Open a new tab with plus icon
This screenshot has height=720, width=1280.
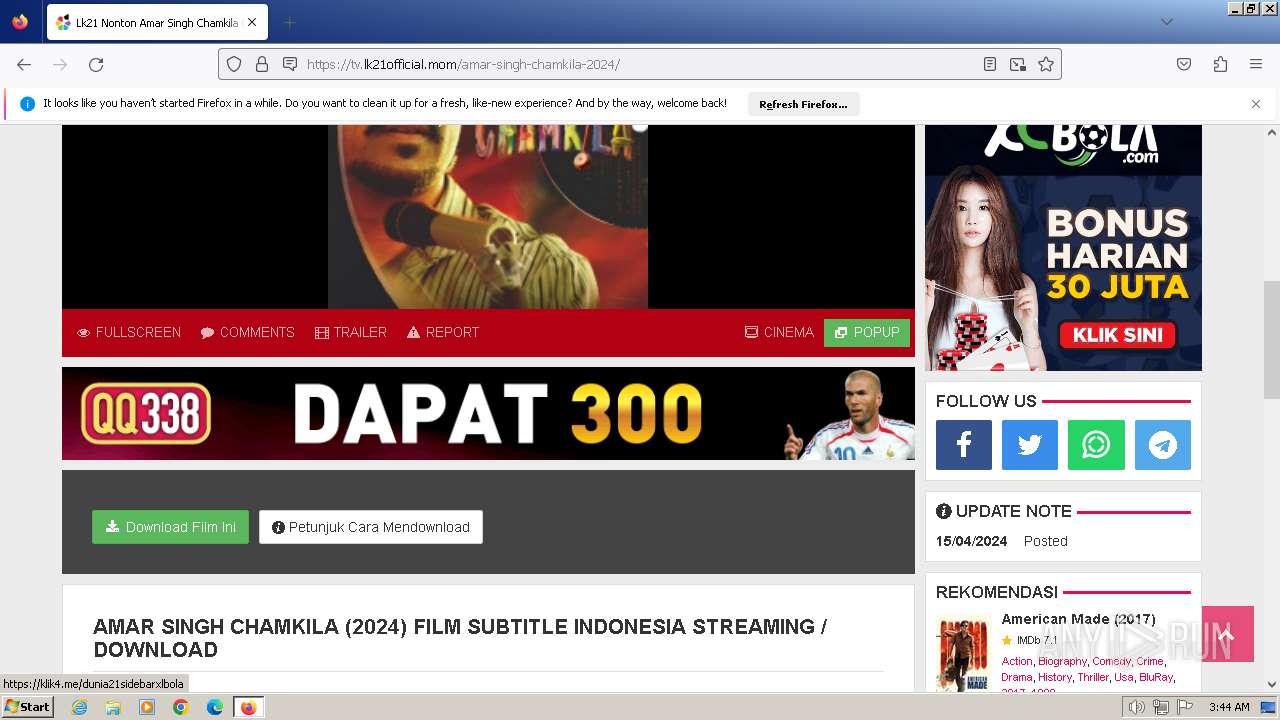[x=289, y=22]
